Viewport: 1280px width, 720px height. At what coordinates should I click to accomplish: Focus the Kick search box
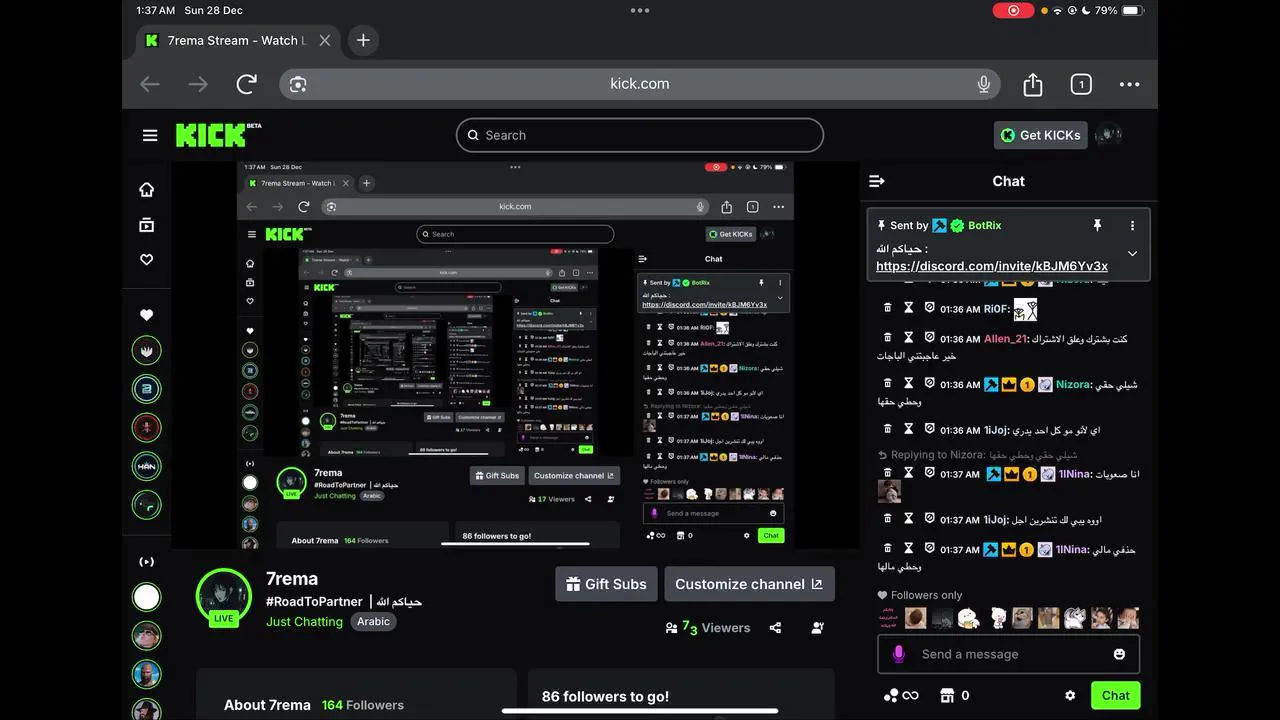pos(640,135)
